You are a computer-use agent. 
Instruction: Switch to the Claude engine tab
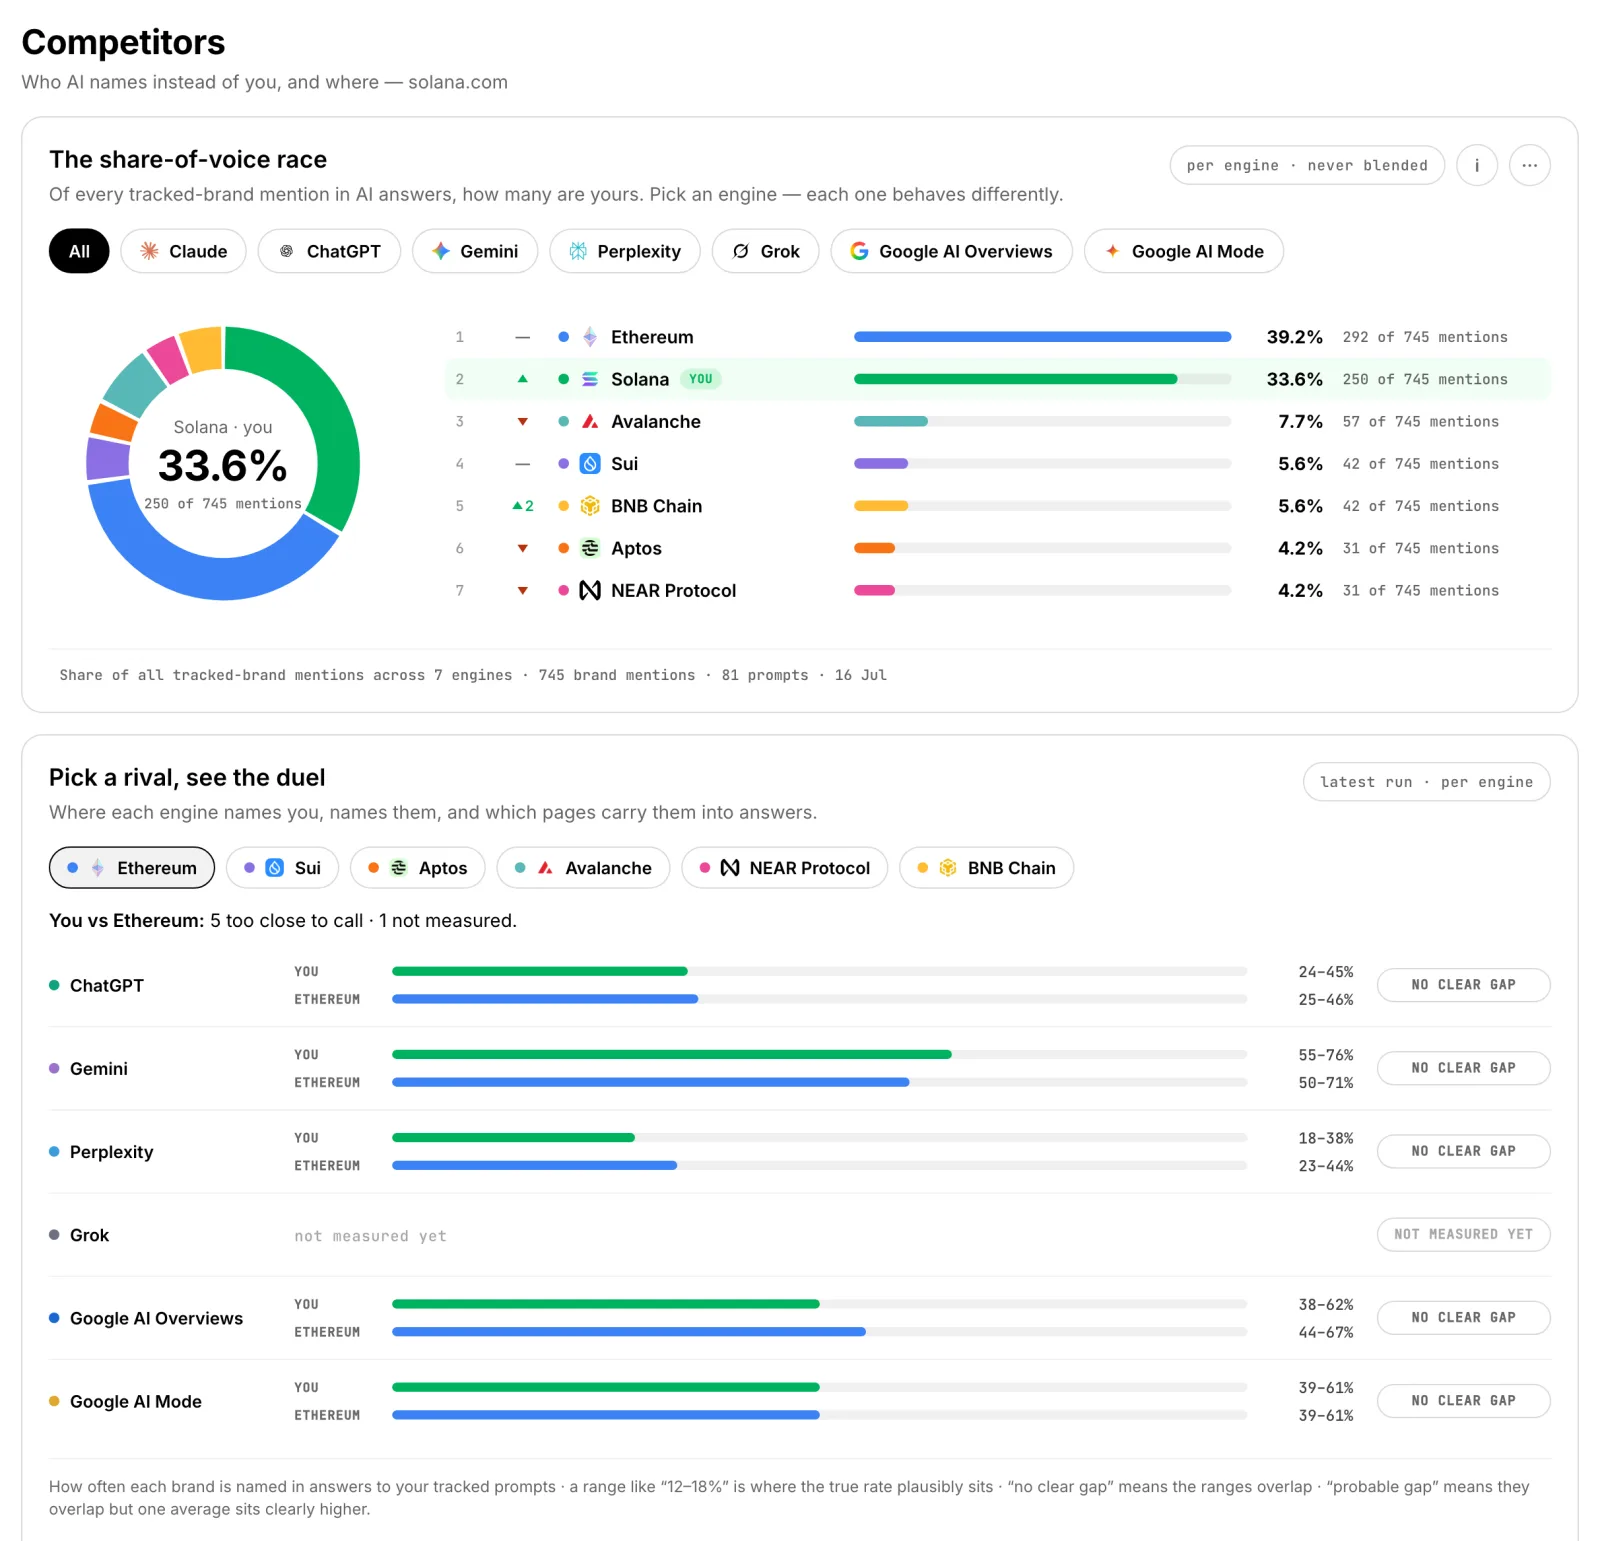coord(184,251)
